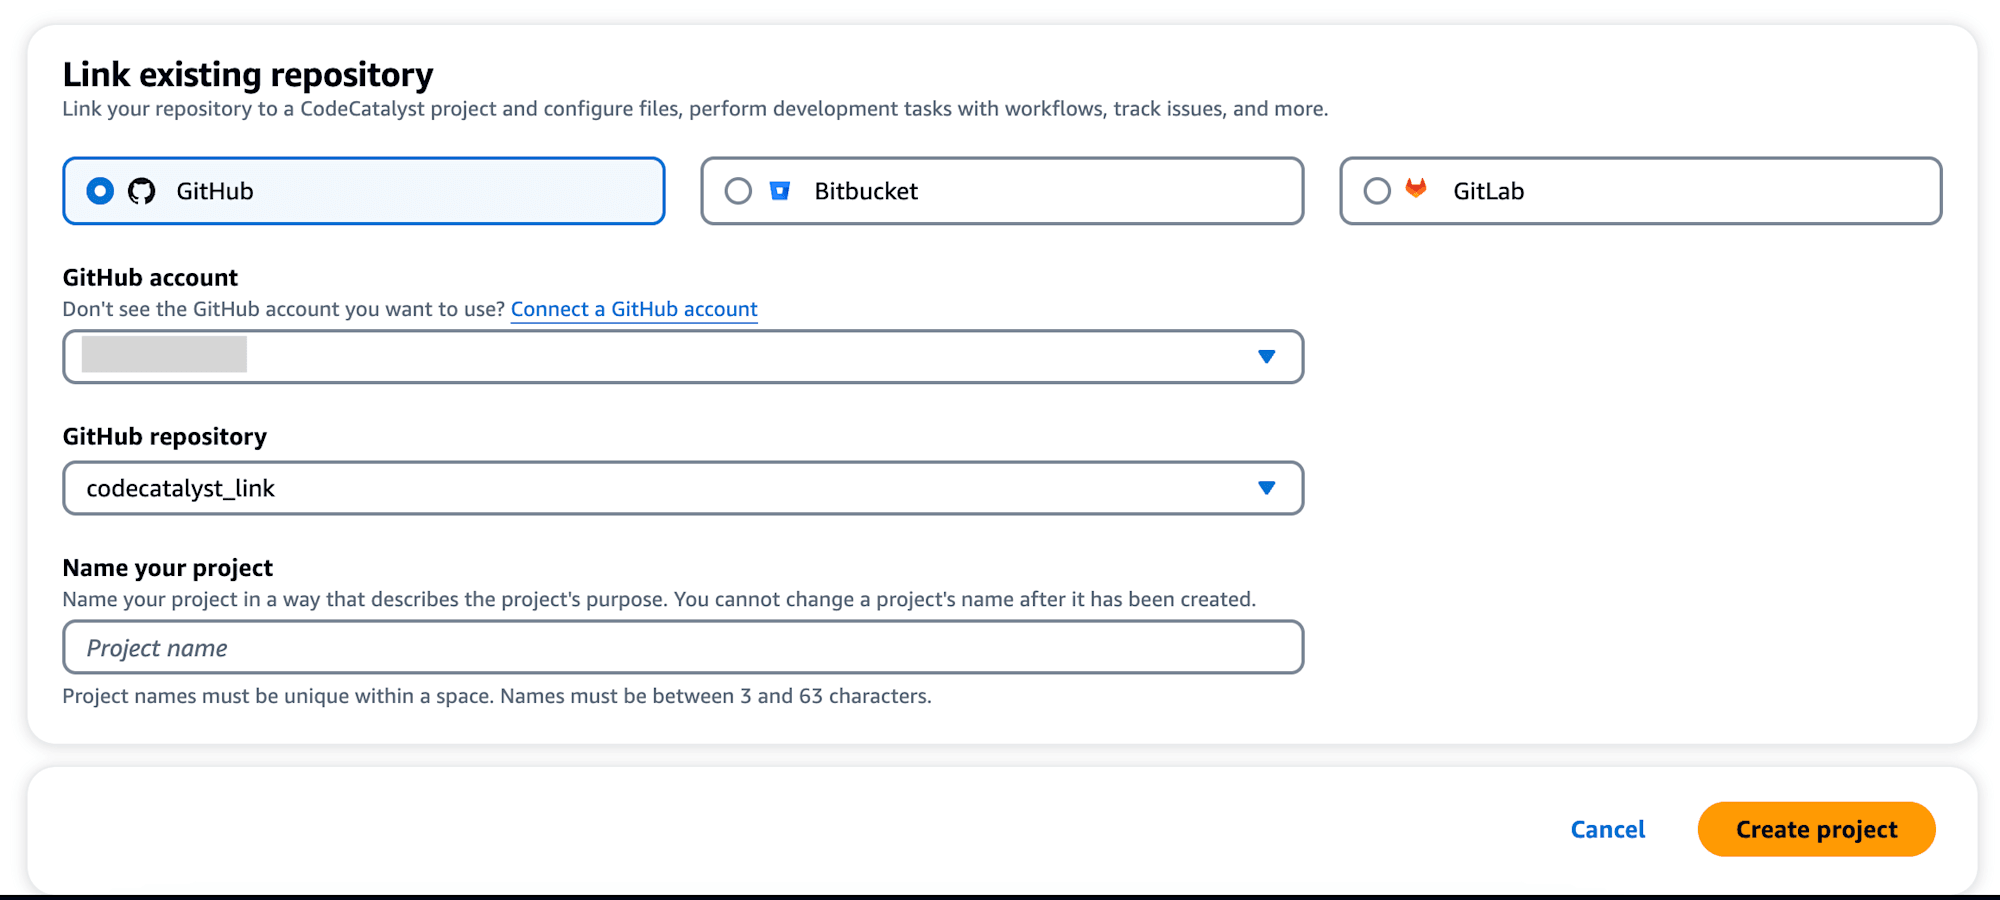Viewport: 2000px width, 900px height.
Task: Click the GitHub repository field label
Action: coord(164,437)
